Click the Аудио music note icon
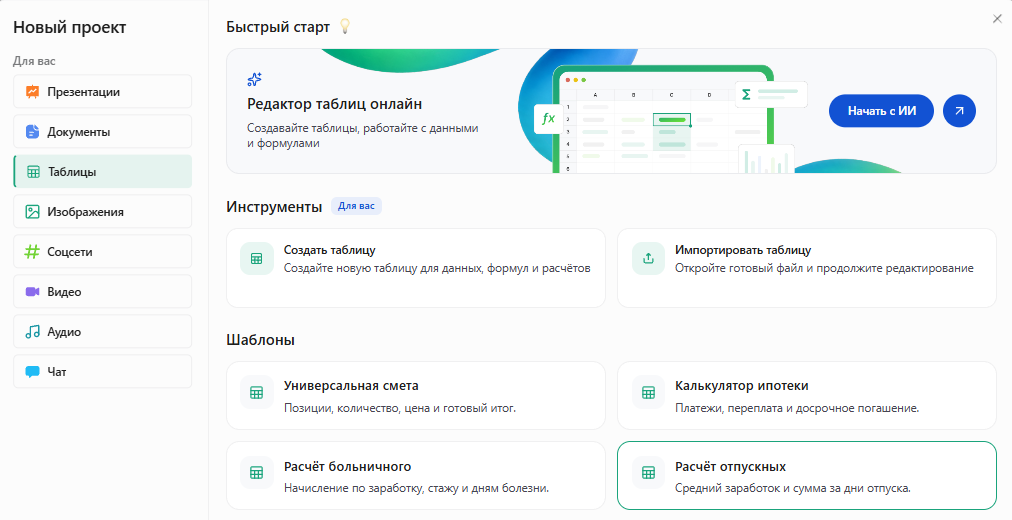The width and height of the screenshot is (1012, 520). 32,332
